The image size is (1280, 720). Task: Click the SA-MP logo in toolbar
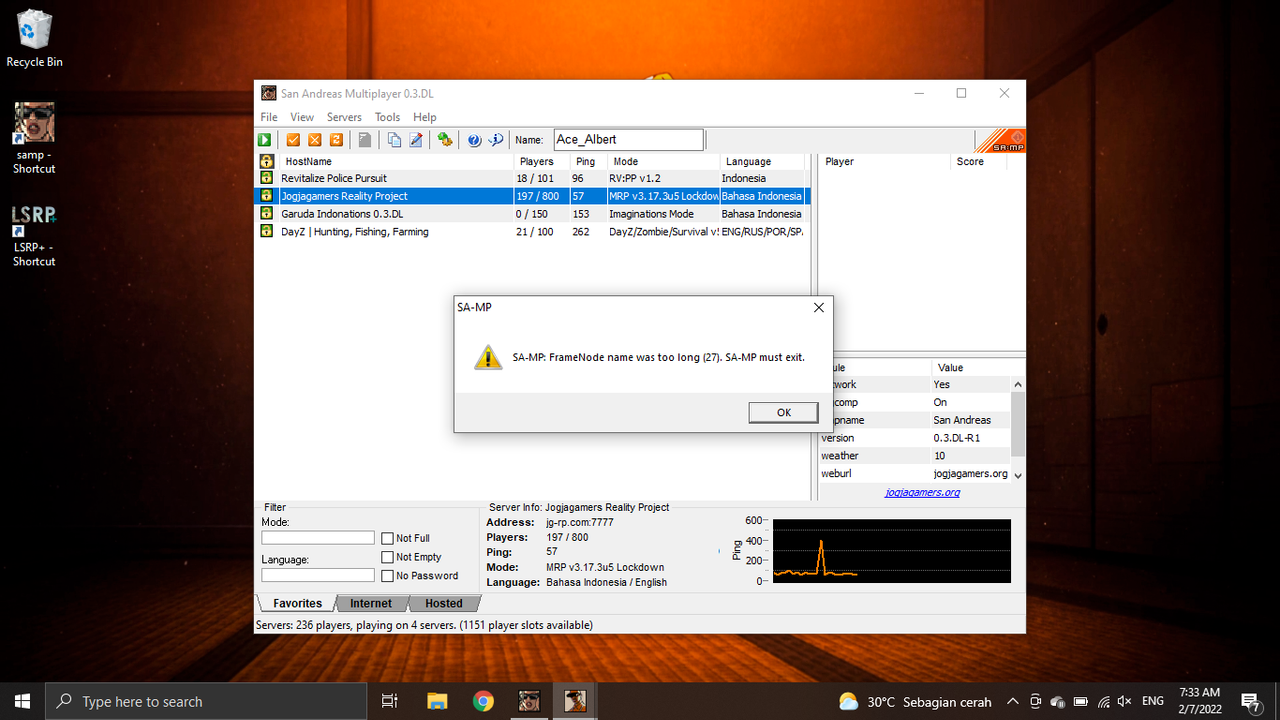(1000, 141)
